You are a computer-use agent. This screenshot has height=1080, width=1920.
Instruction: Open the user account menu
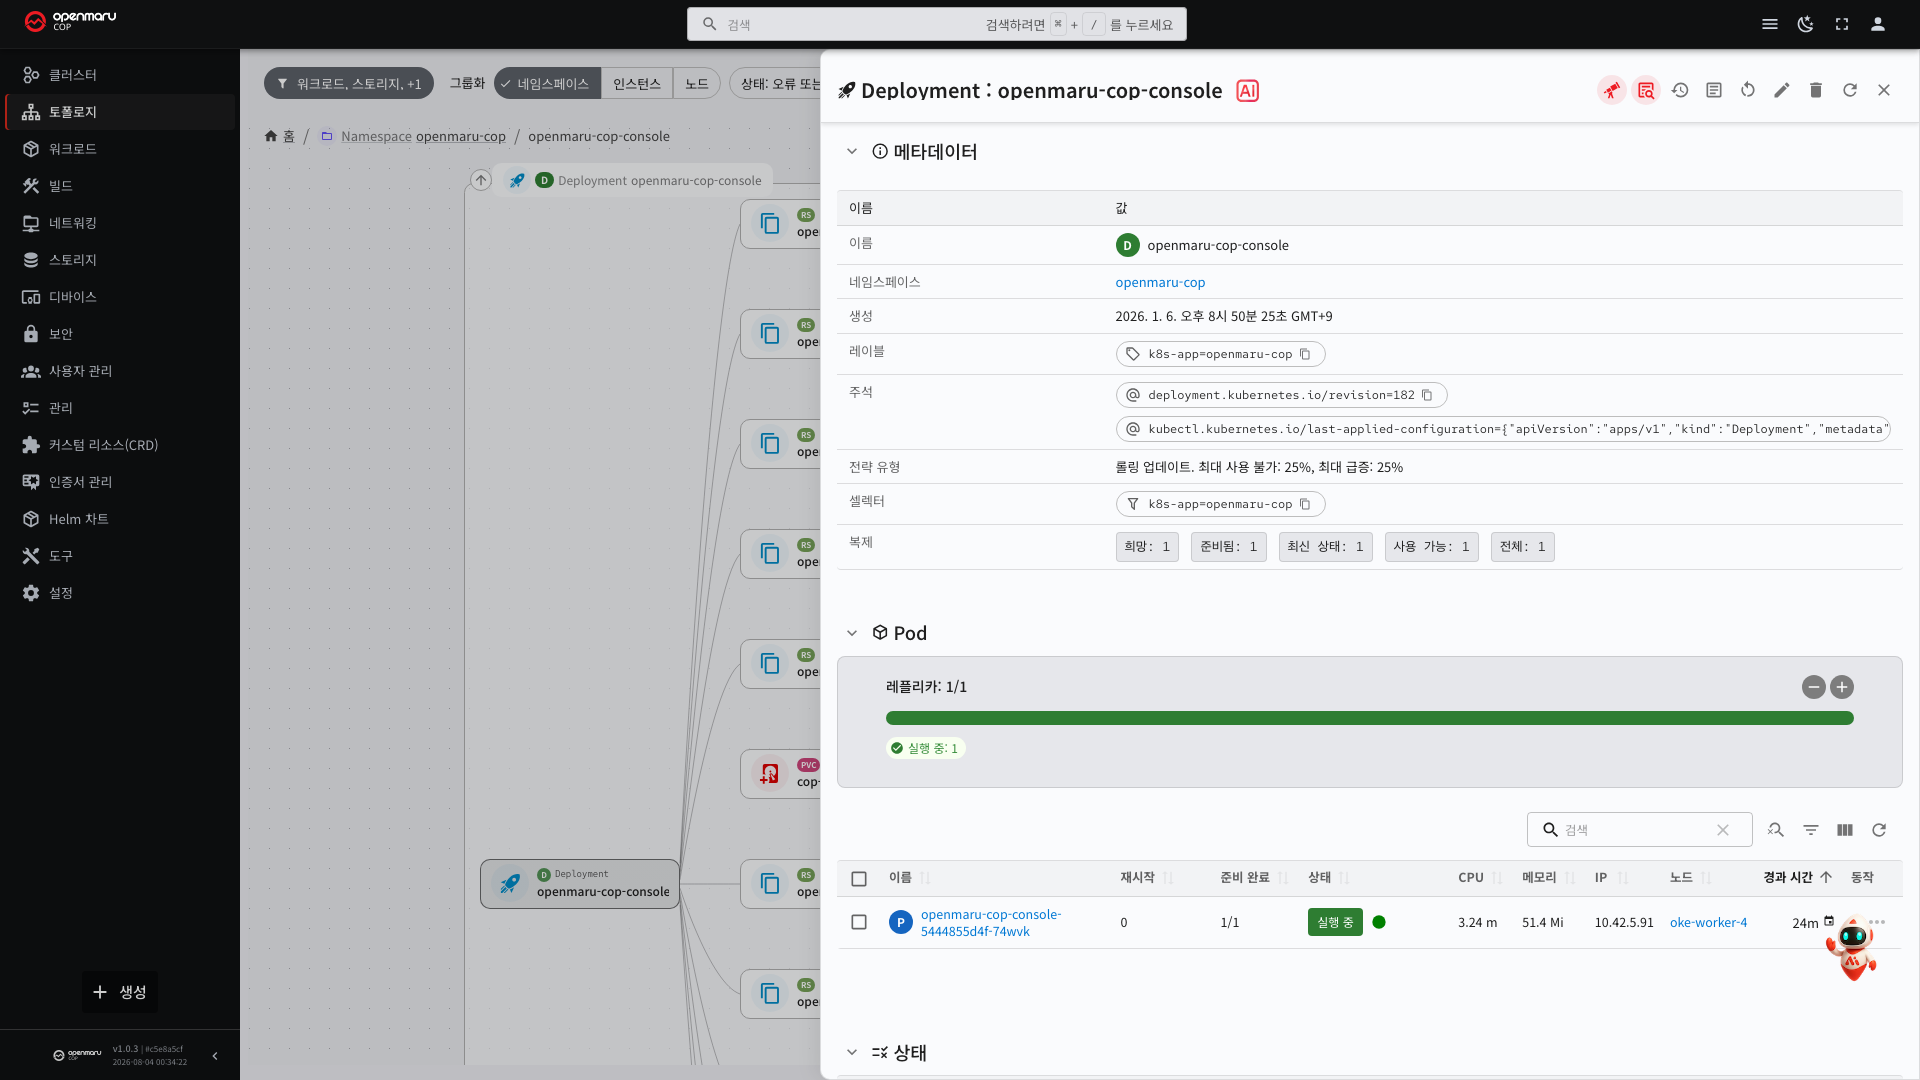coord(1878,24)
